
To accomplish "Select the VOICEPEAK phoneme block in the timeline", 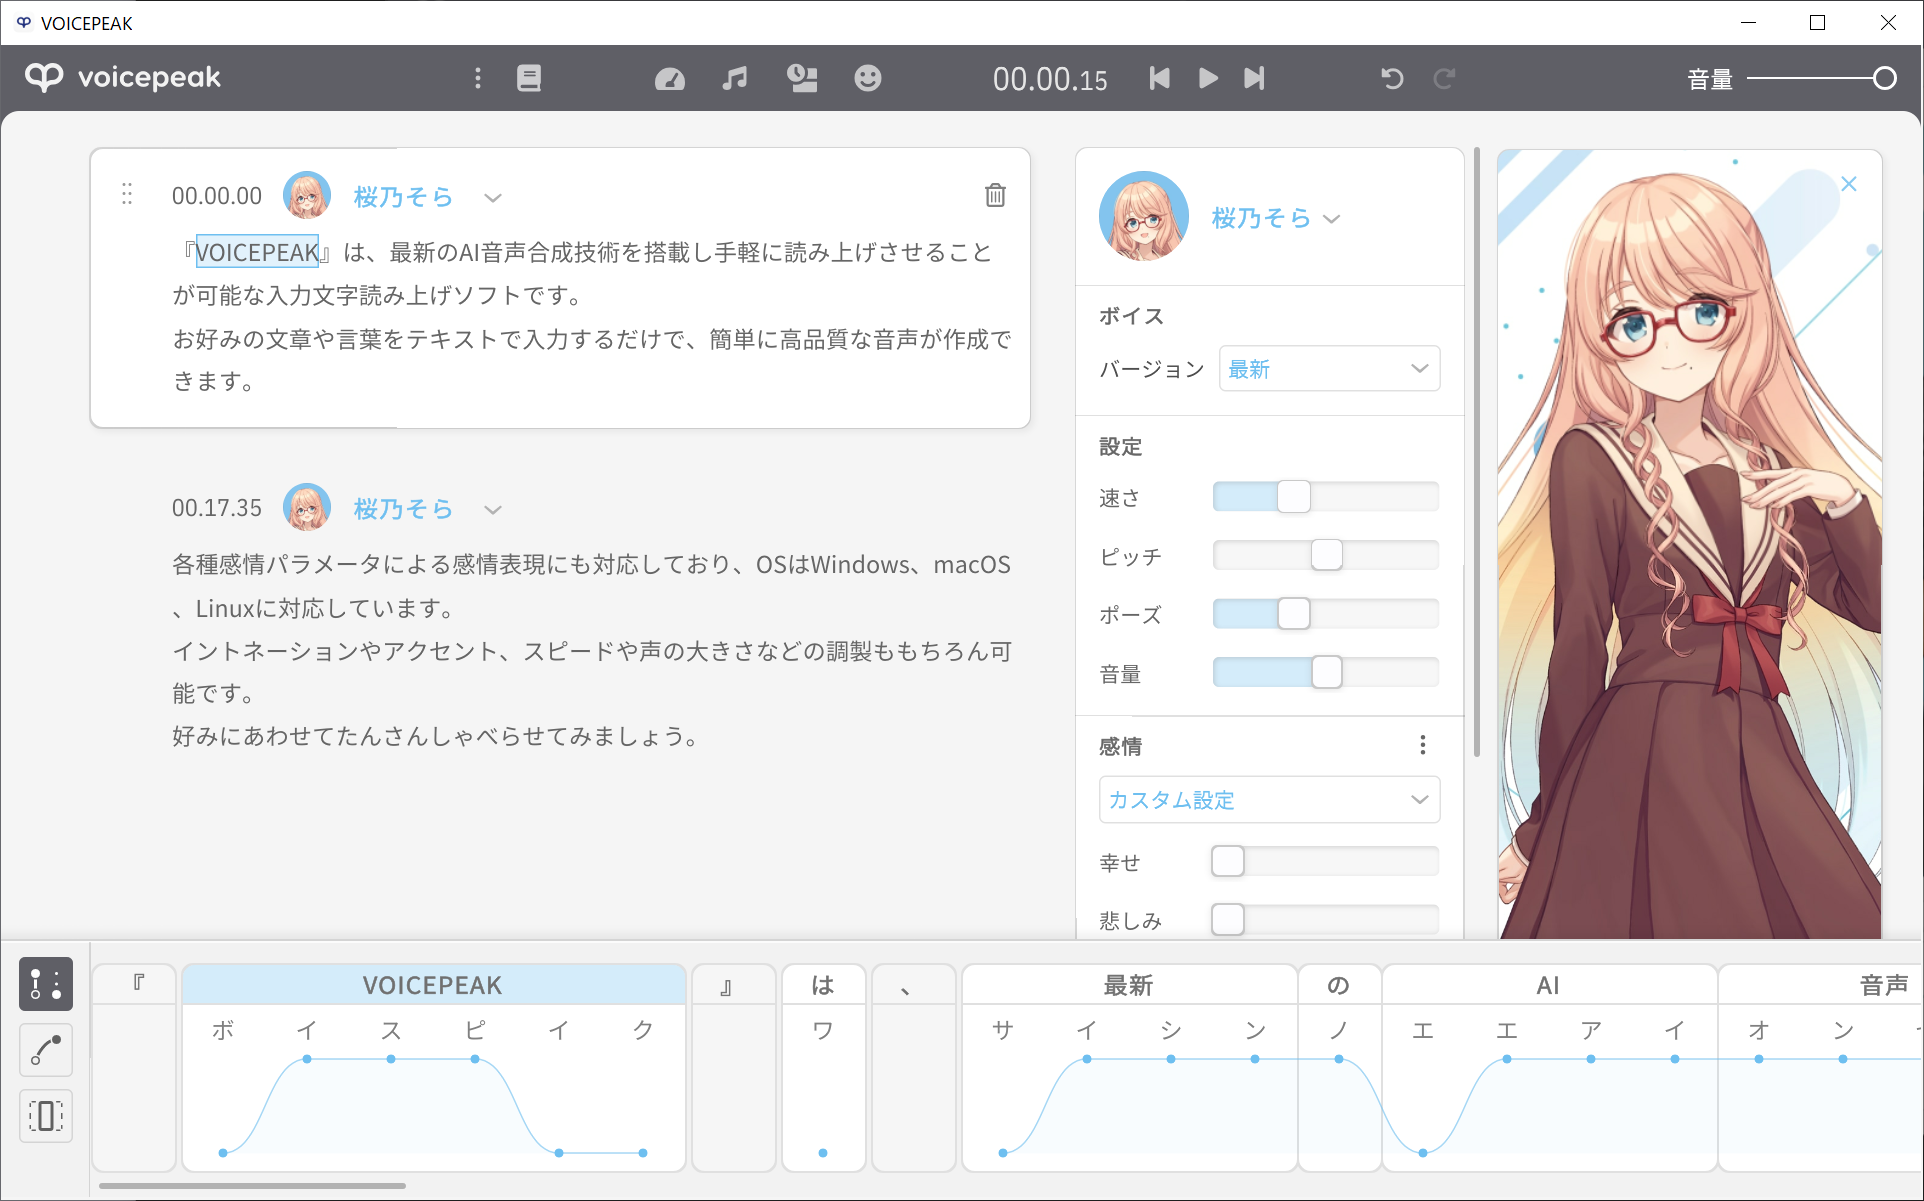I will (x=433, y=984).
